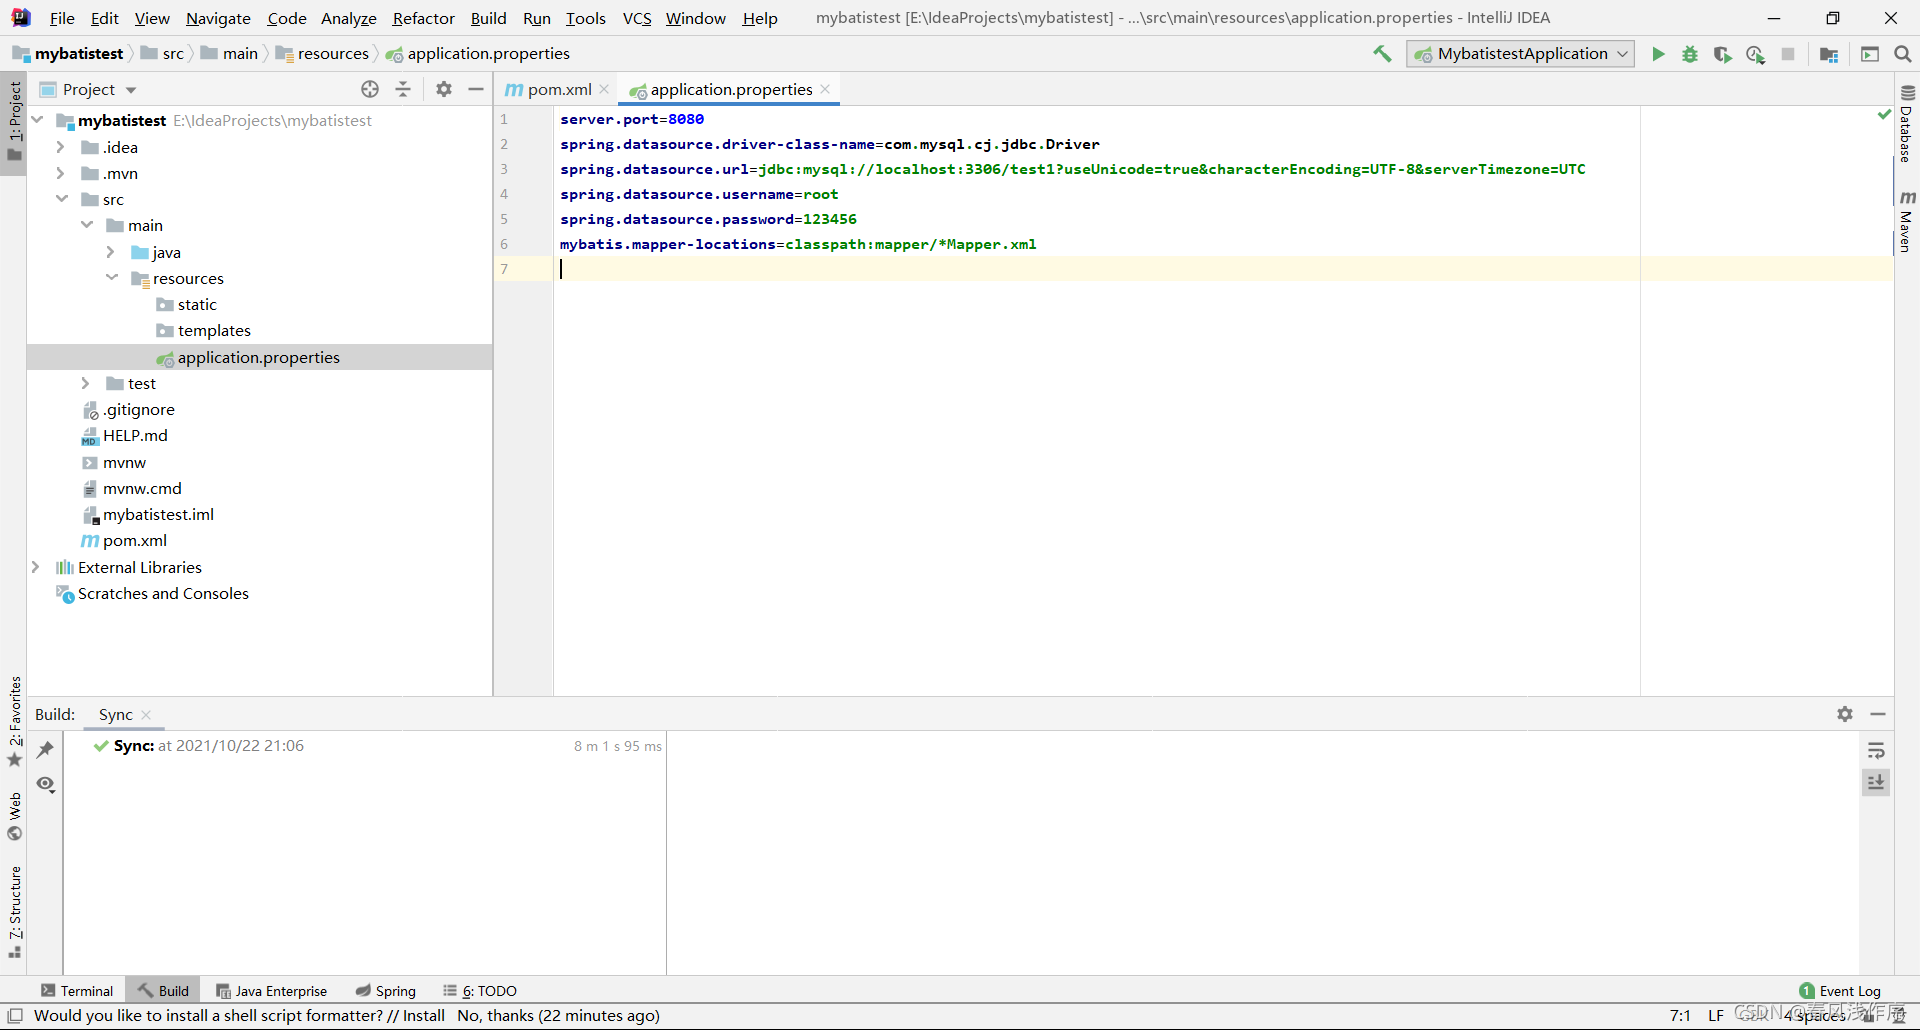Open the run configuration select-target icon

coord(1870,54)
